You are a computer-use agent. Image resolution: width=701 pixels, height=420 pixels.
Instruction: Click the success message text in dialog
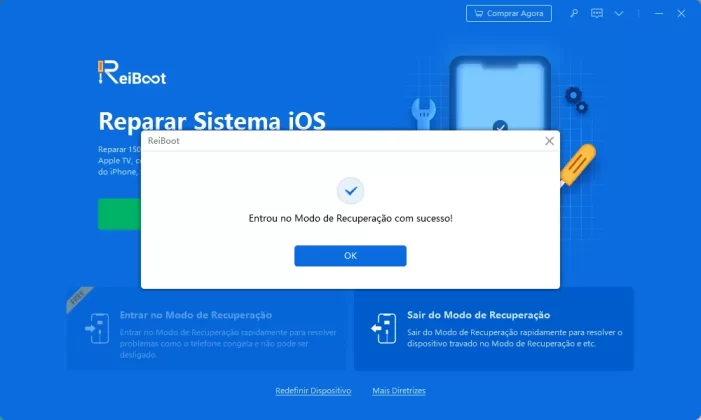350,218
